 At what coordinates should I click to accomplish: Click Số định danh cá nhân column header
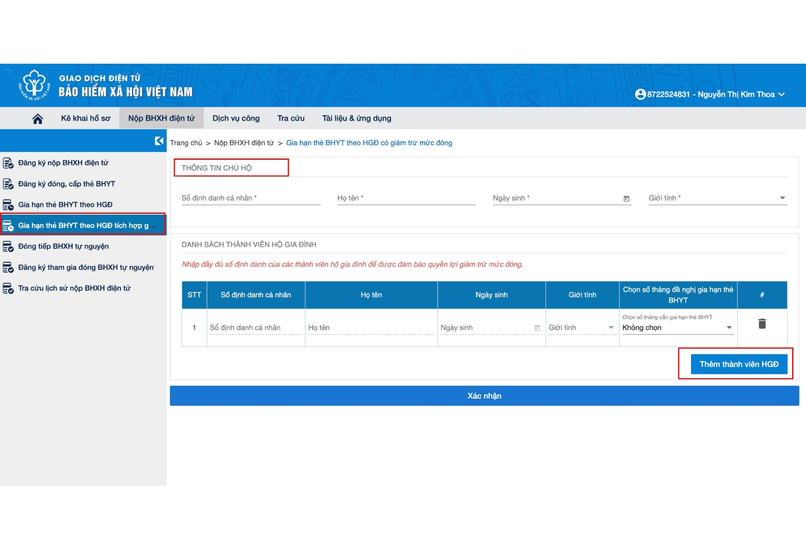(x=256, y=295)
